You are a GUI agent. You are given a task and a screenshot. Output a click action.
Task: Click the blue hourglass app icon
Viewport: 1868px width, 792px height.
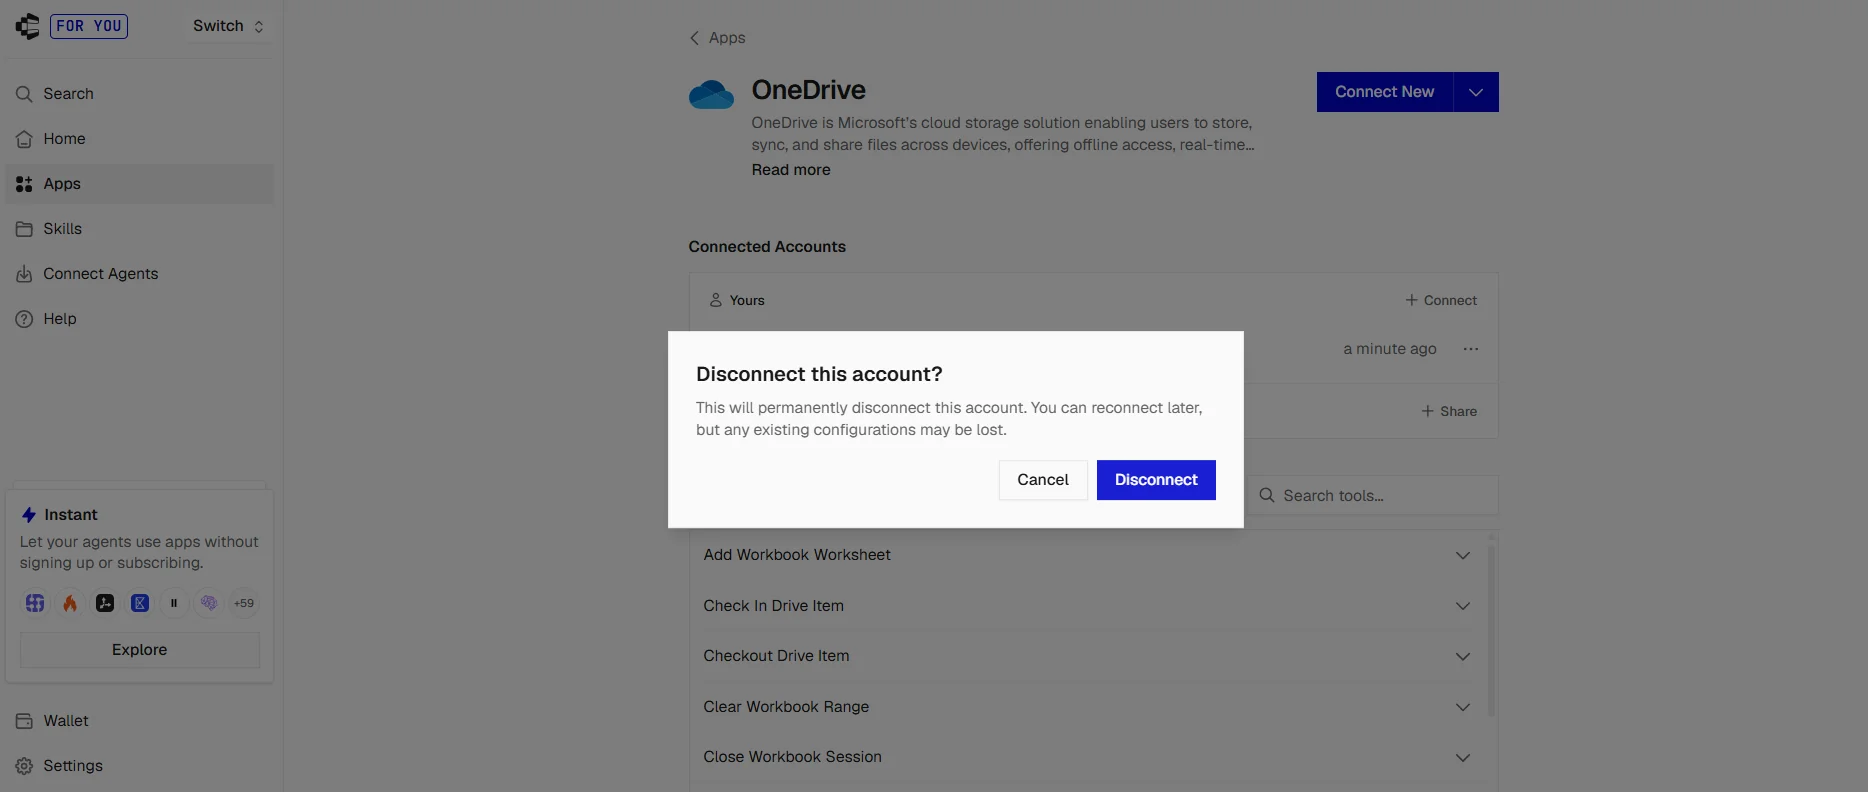point(140,603)
